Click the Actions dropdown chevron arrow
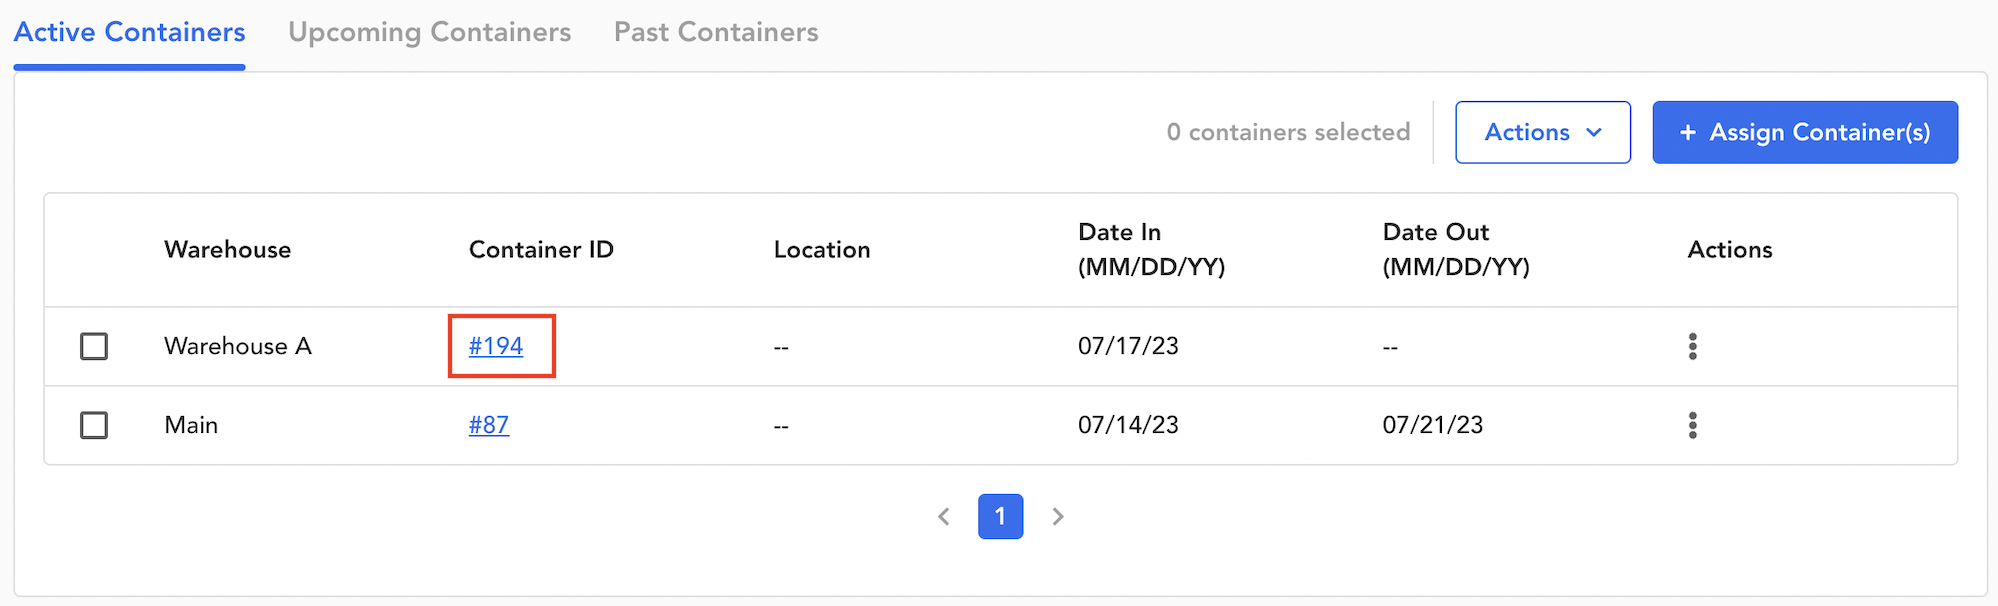 tap(1594, 132)
